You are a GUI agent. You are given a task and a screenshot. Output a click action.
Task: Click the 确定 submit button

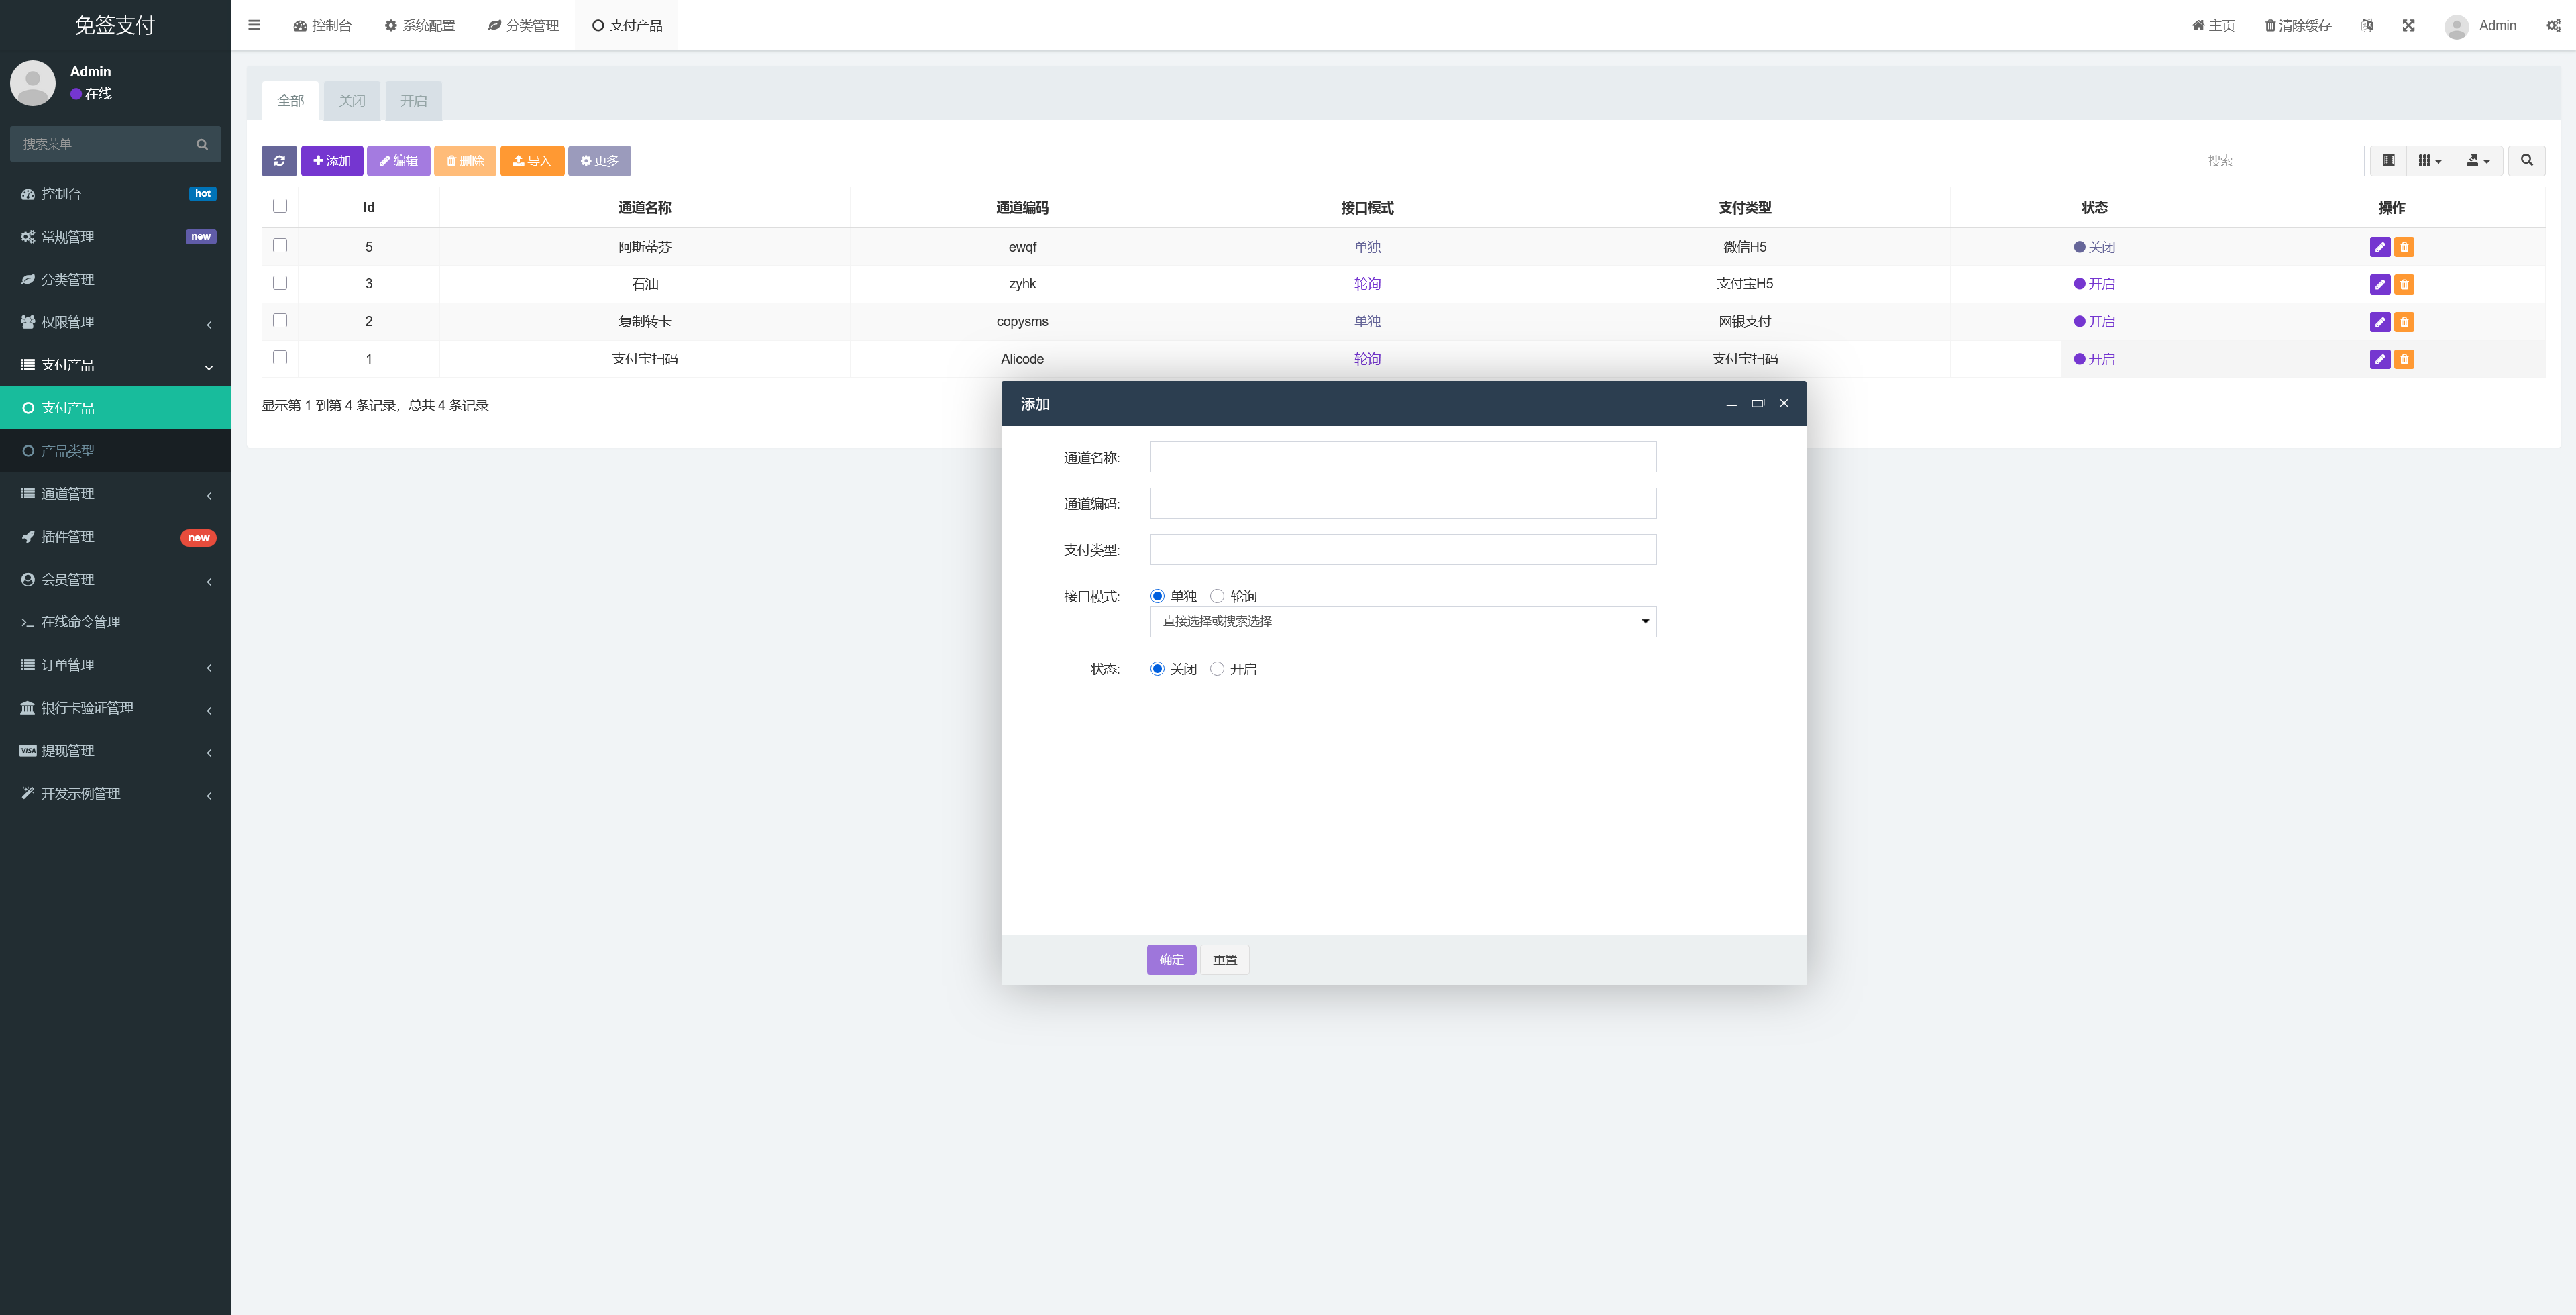coord(1171,960)
